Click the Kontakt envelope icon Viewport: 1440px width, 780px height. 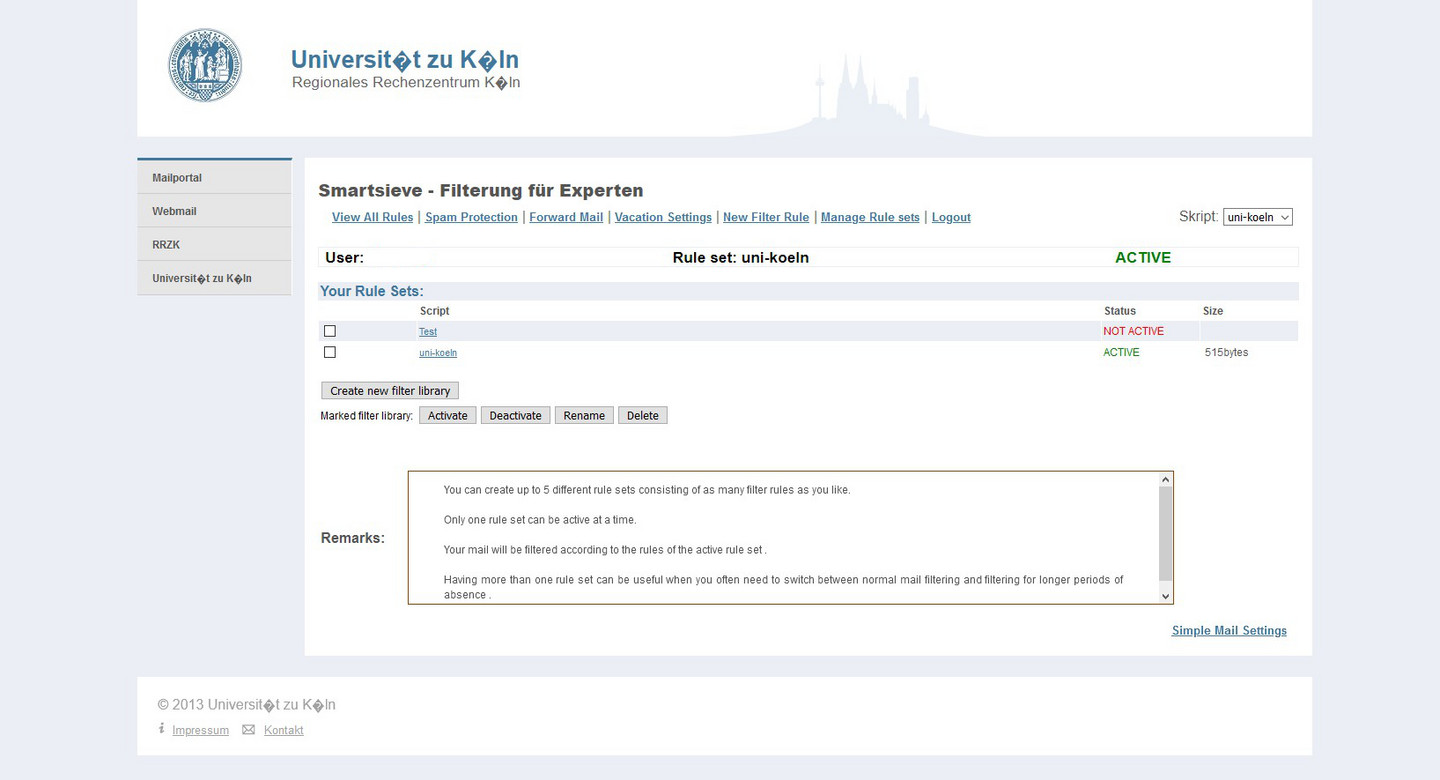coord(249,729)
